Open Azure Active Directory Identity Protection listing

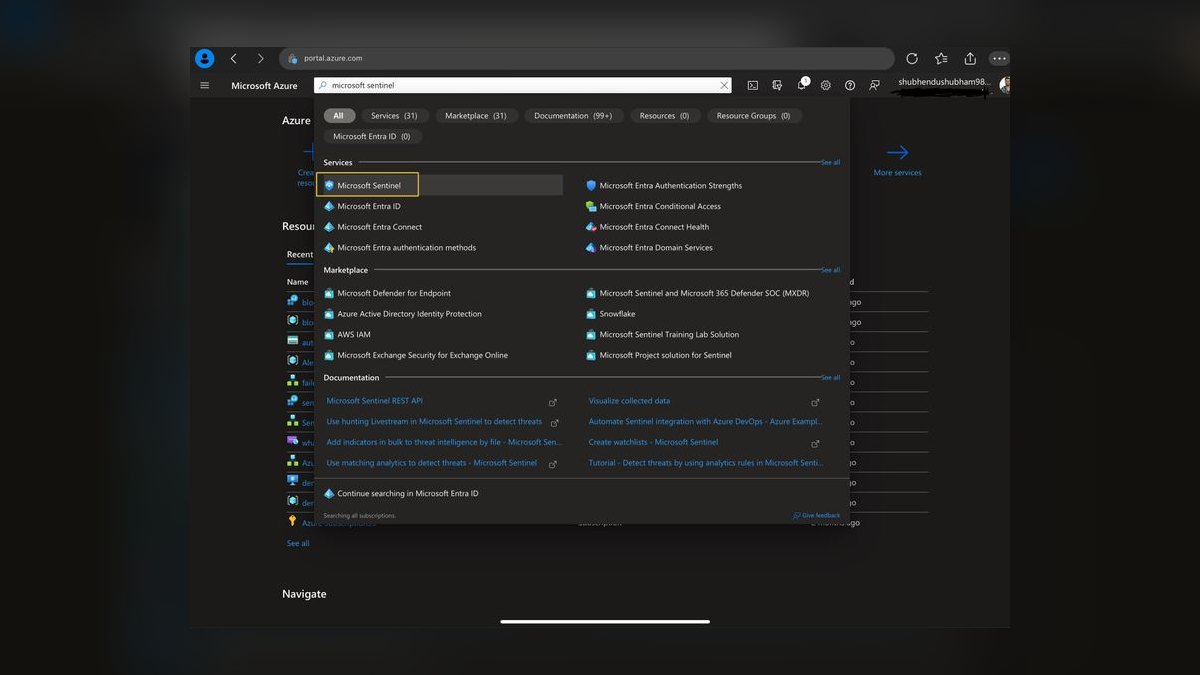(x=409, y=314)
